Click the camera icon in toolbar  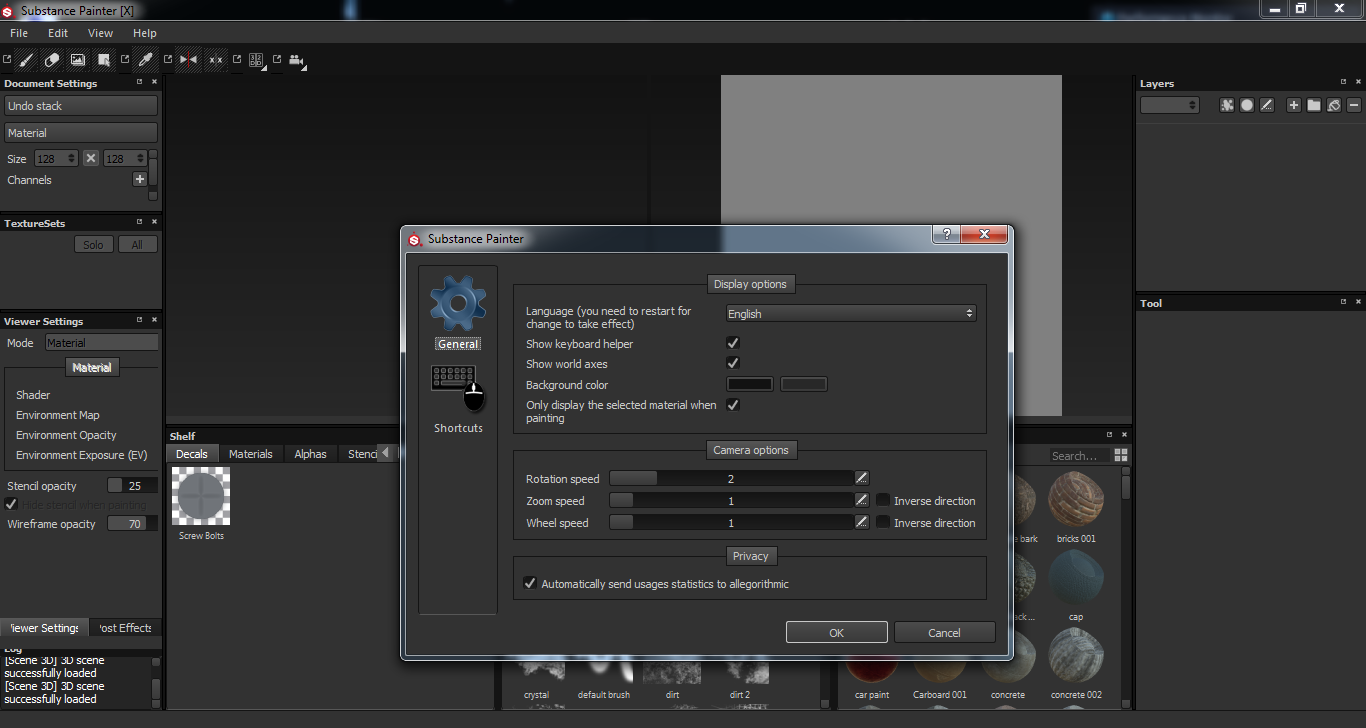click(x=296, y=60)
